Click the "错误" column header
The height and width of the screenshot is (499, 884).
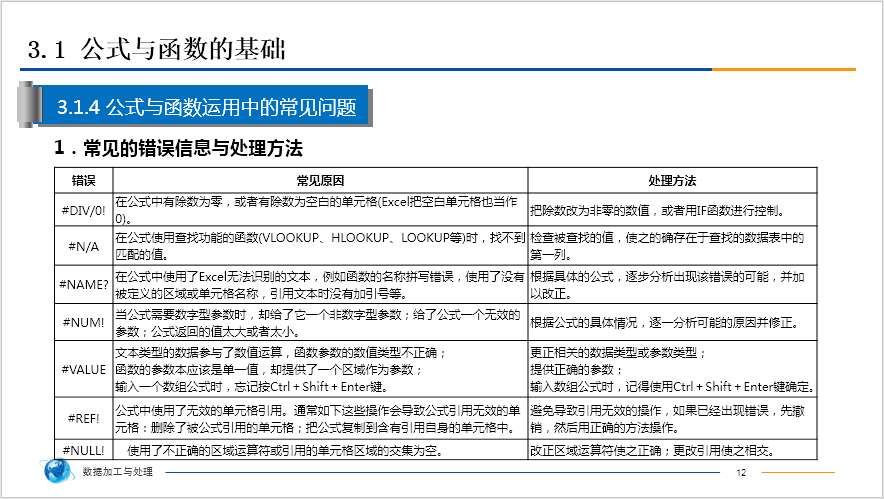83,180
